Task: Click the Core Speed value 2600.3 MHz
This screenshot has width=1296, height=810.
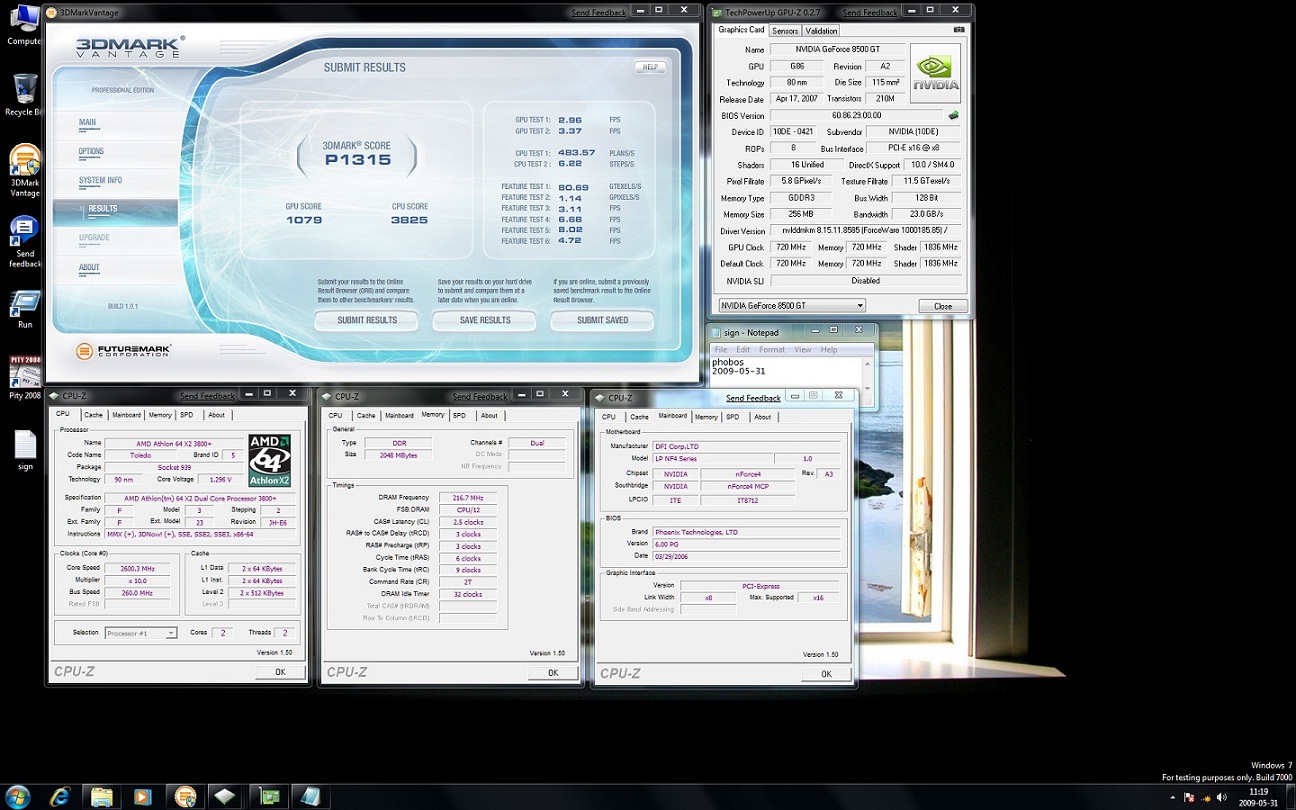Action: (x=138, y=568)
